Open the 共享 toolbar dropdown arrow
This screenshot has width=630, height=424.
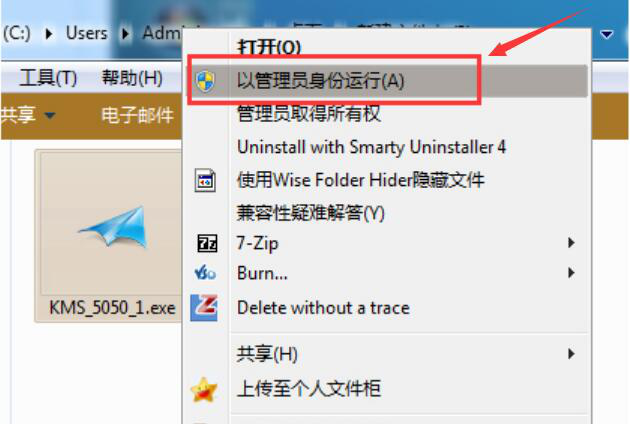point(50,116)
